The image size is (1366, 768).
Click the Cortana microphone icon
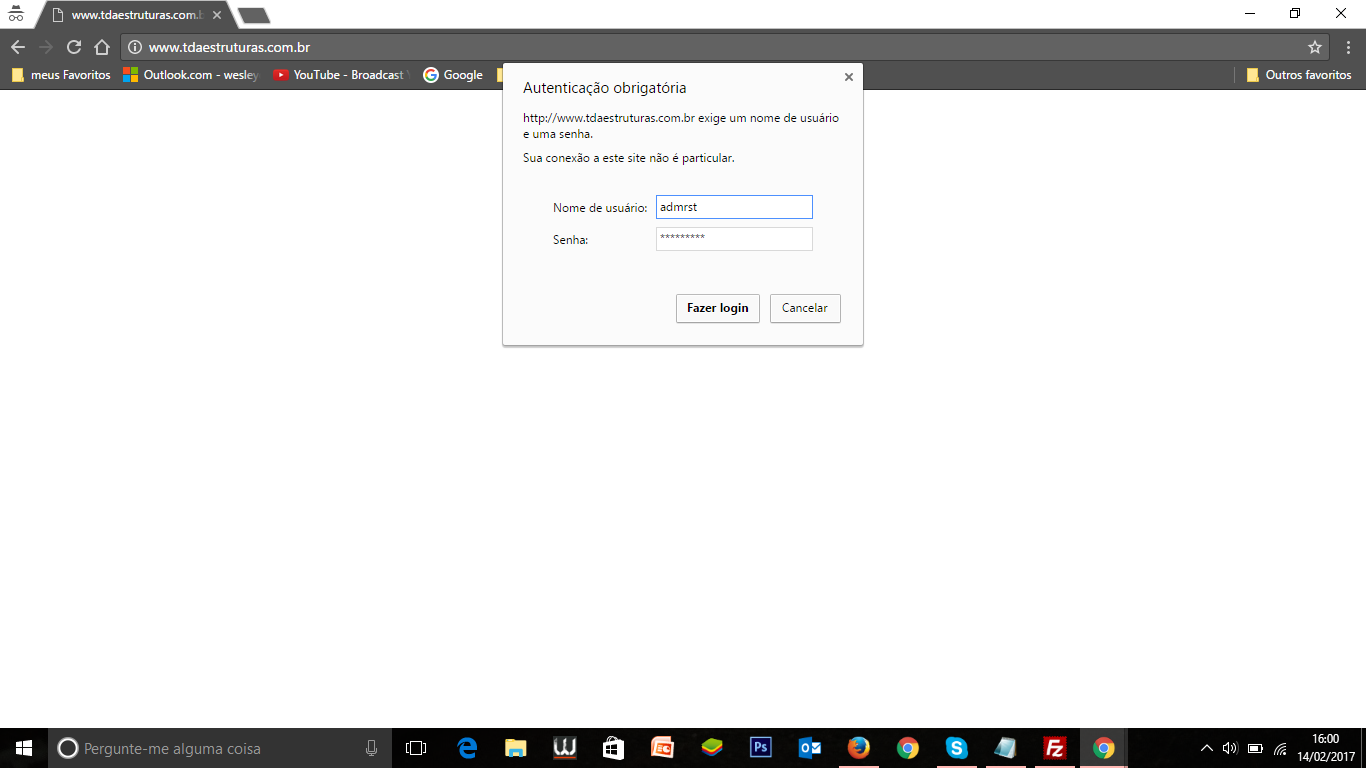(371, 748)
